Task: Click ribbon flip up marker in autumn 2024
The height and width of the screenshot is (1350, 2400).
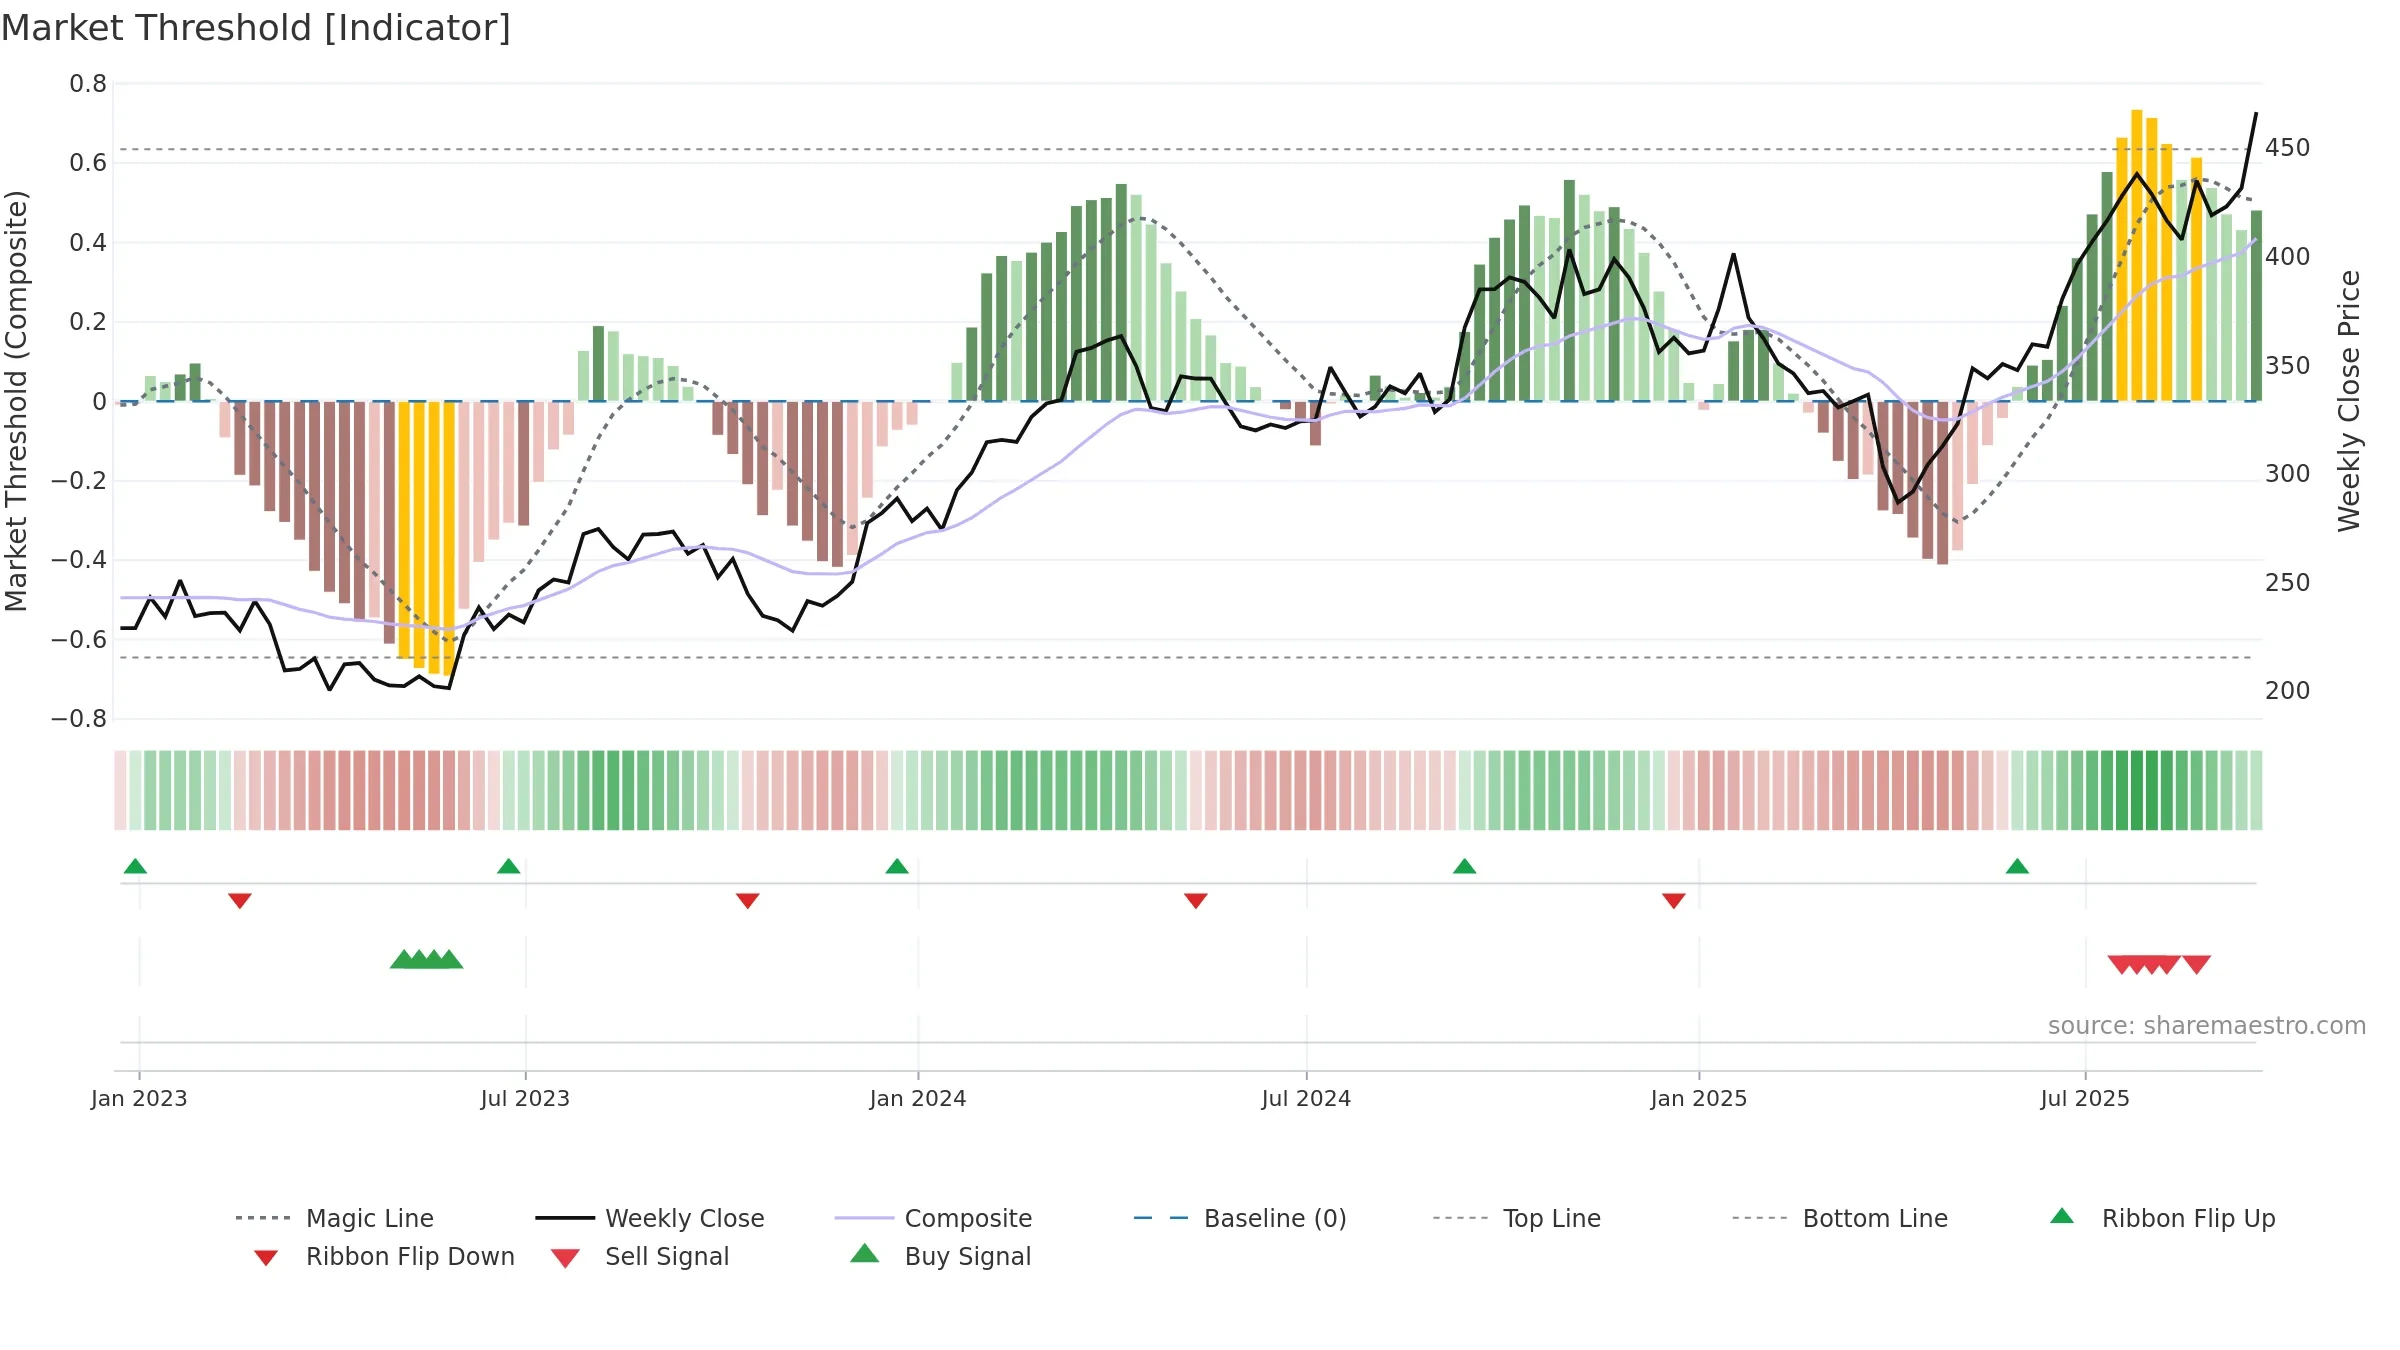Action: coord(1464,866)
